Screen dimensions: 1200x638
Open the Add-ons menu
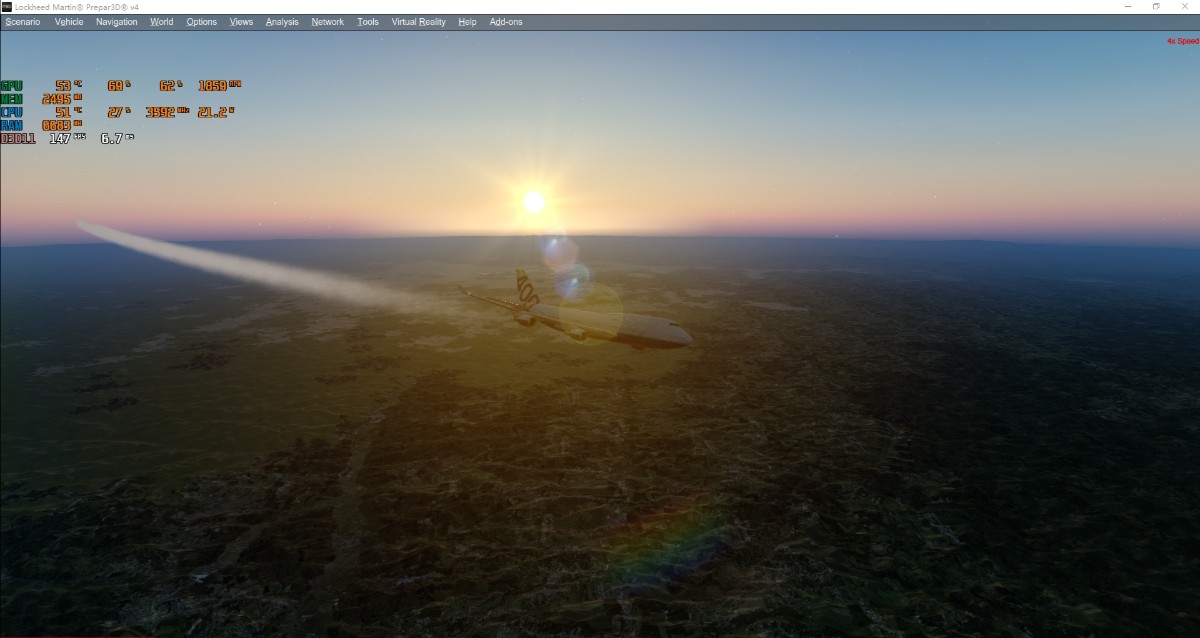pos(504,21)
